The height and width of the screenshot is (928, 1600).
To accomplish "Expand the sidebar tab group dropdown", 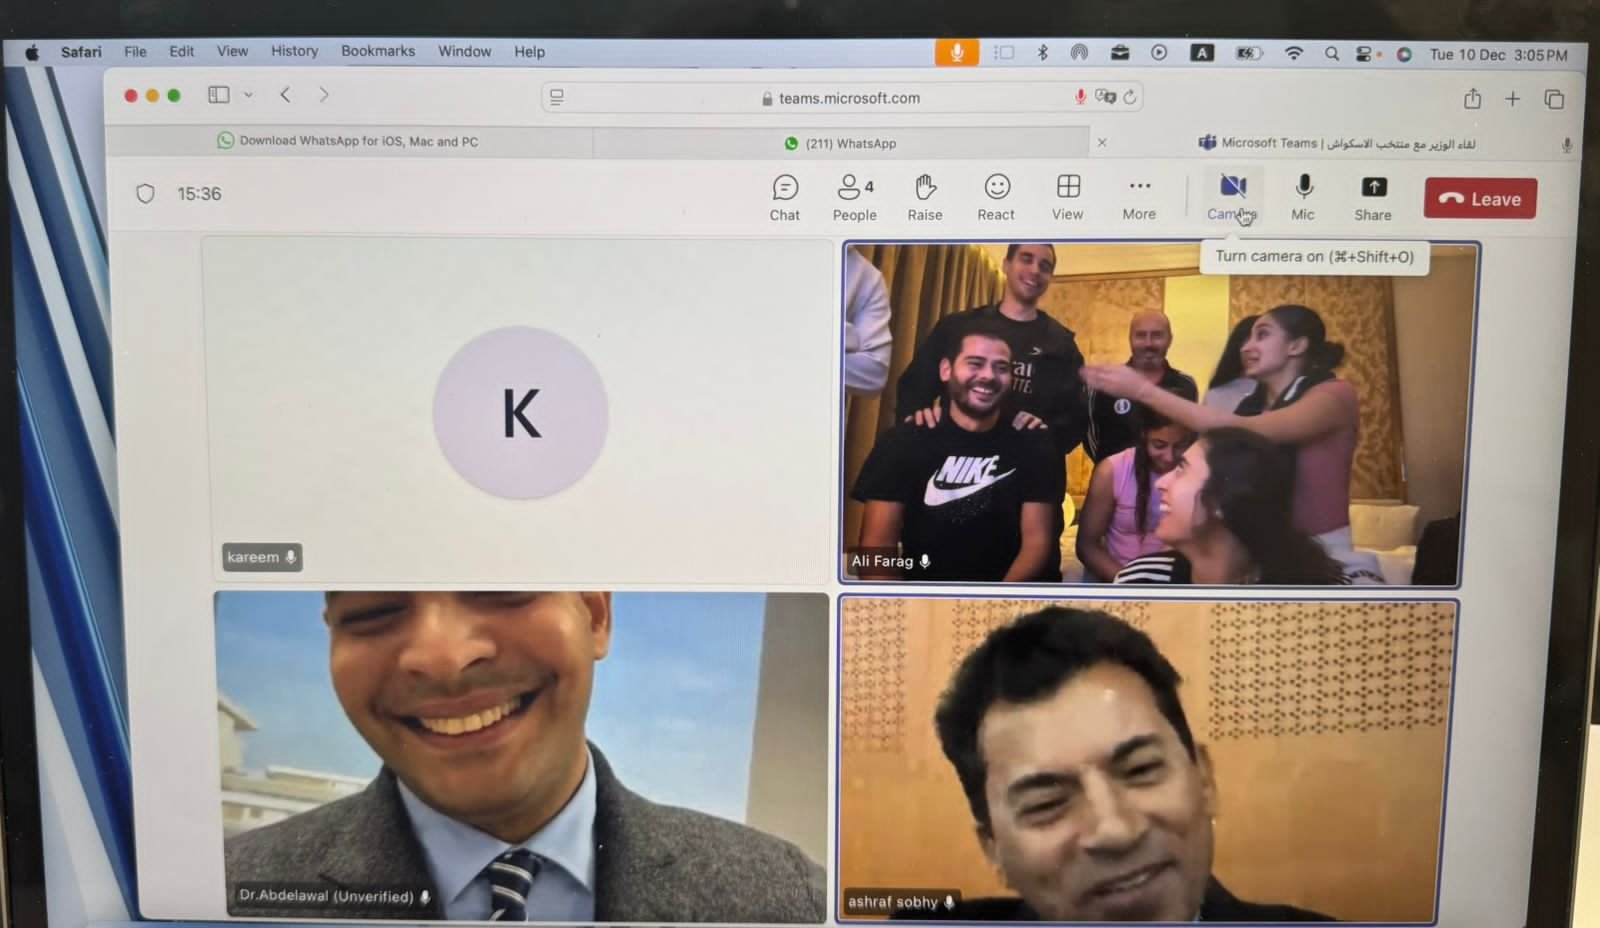I will [x=248, y=95].
